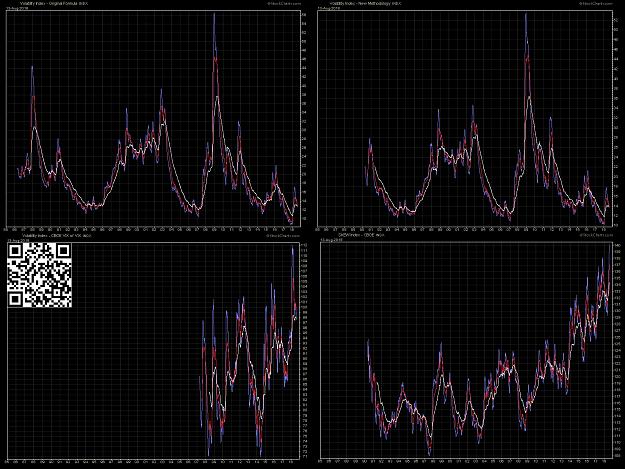
Task: Click StockCharts.com label above Original Formula chart
Action: pos(284,4)
